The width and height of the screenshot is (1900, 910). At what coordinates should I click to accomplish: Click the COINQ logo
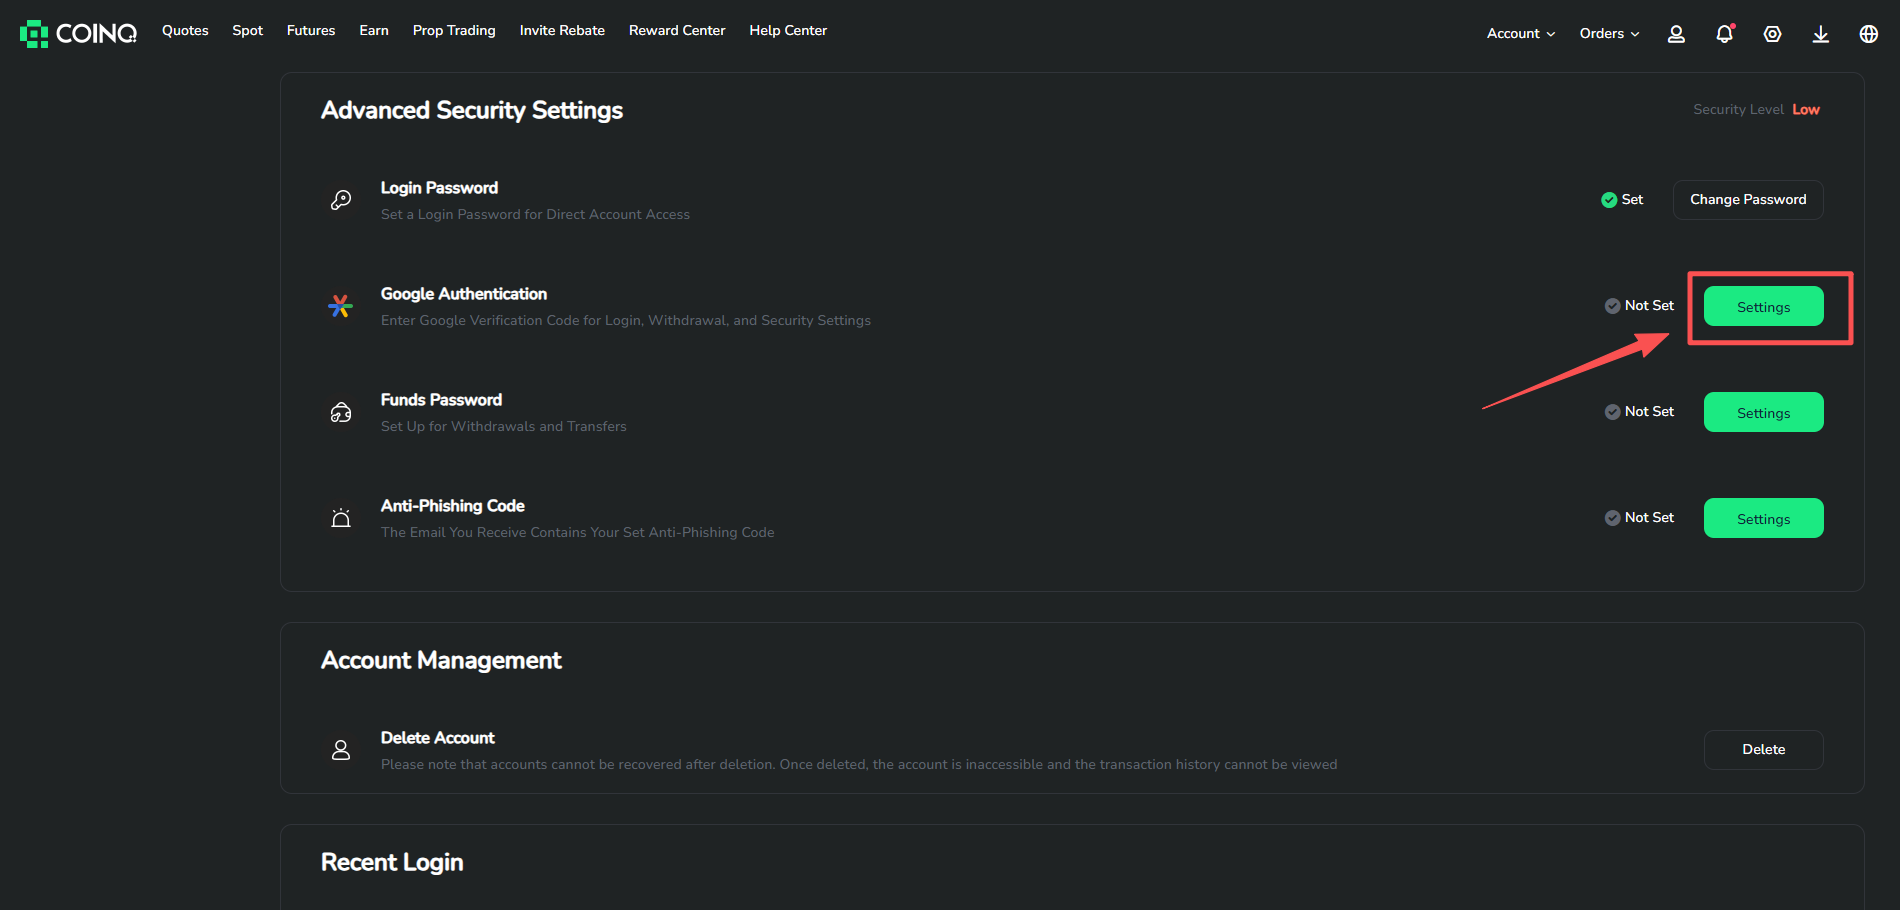(x=76, y=32)
